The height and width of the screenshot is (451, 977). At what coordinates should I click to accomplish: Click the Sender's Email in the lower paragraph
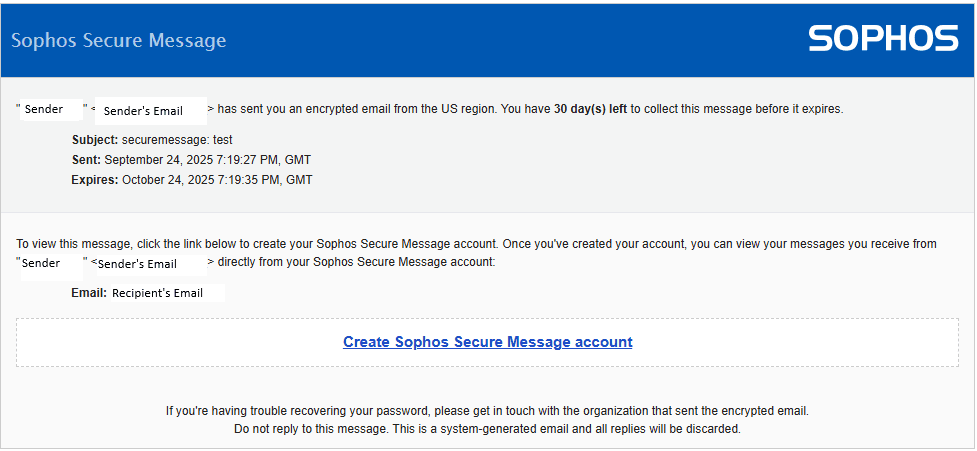coord(140,264)
